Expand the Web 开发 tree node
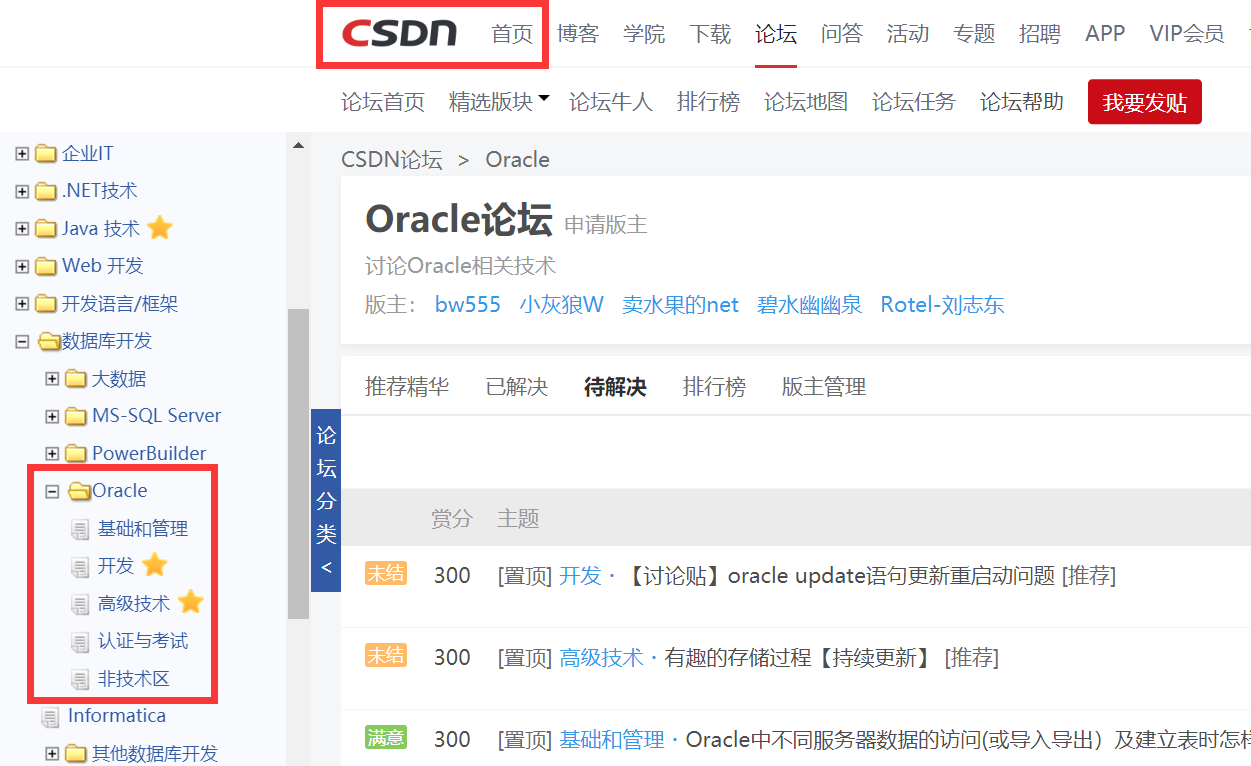 (x=22, y=266)
